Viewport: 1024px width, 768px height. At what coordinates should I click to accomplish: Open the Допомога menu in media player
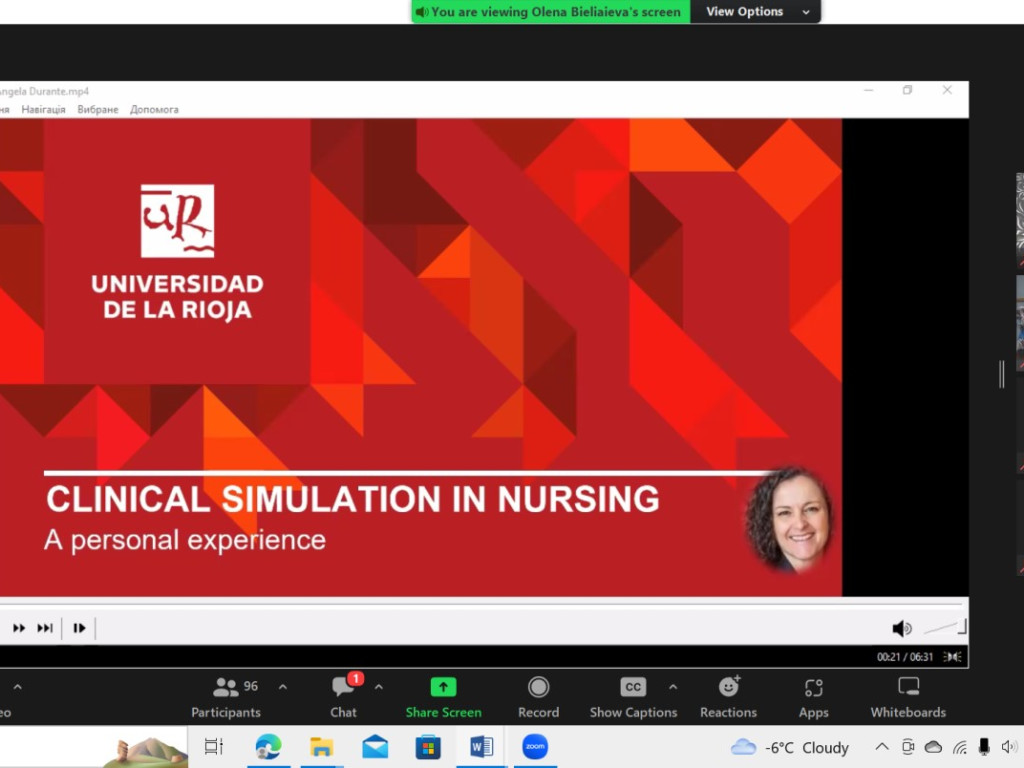coord(154,110)
